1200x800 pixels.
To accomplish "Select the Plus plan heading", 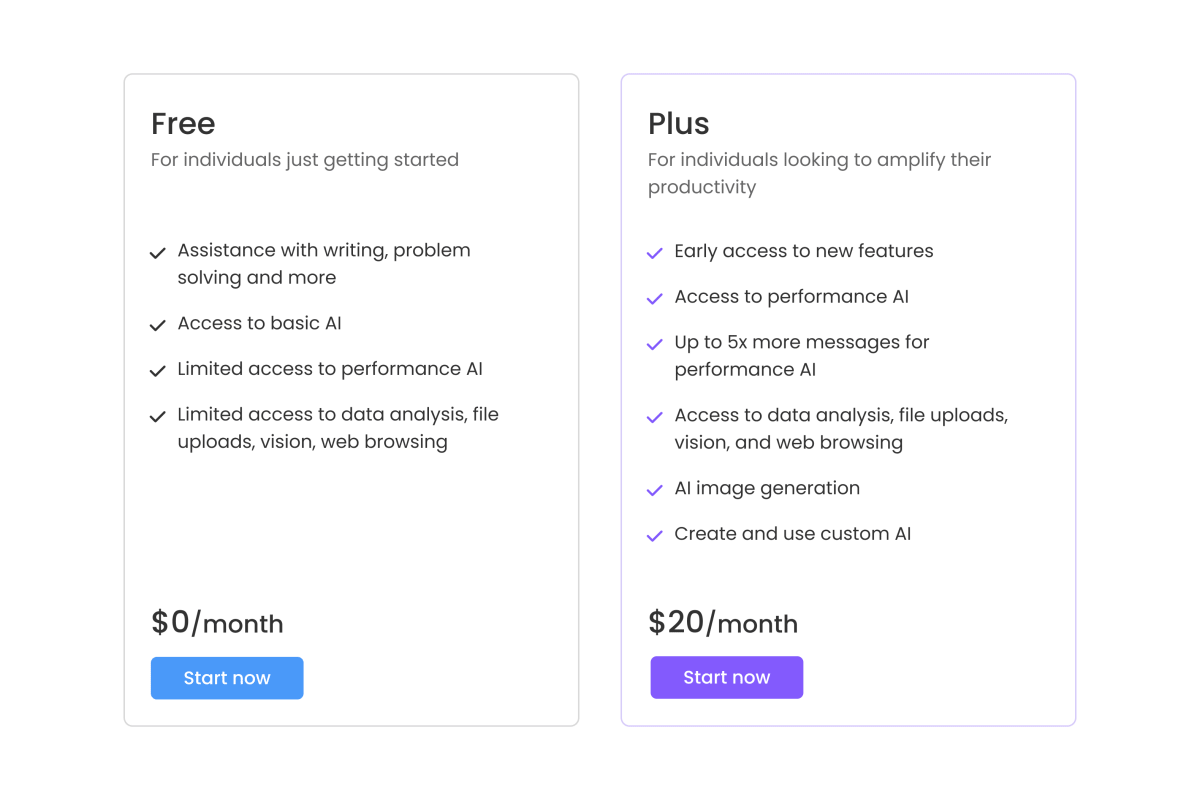I will [679, 123].
